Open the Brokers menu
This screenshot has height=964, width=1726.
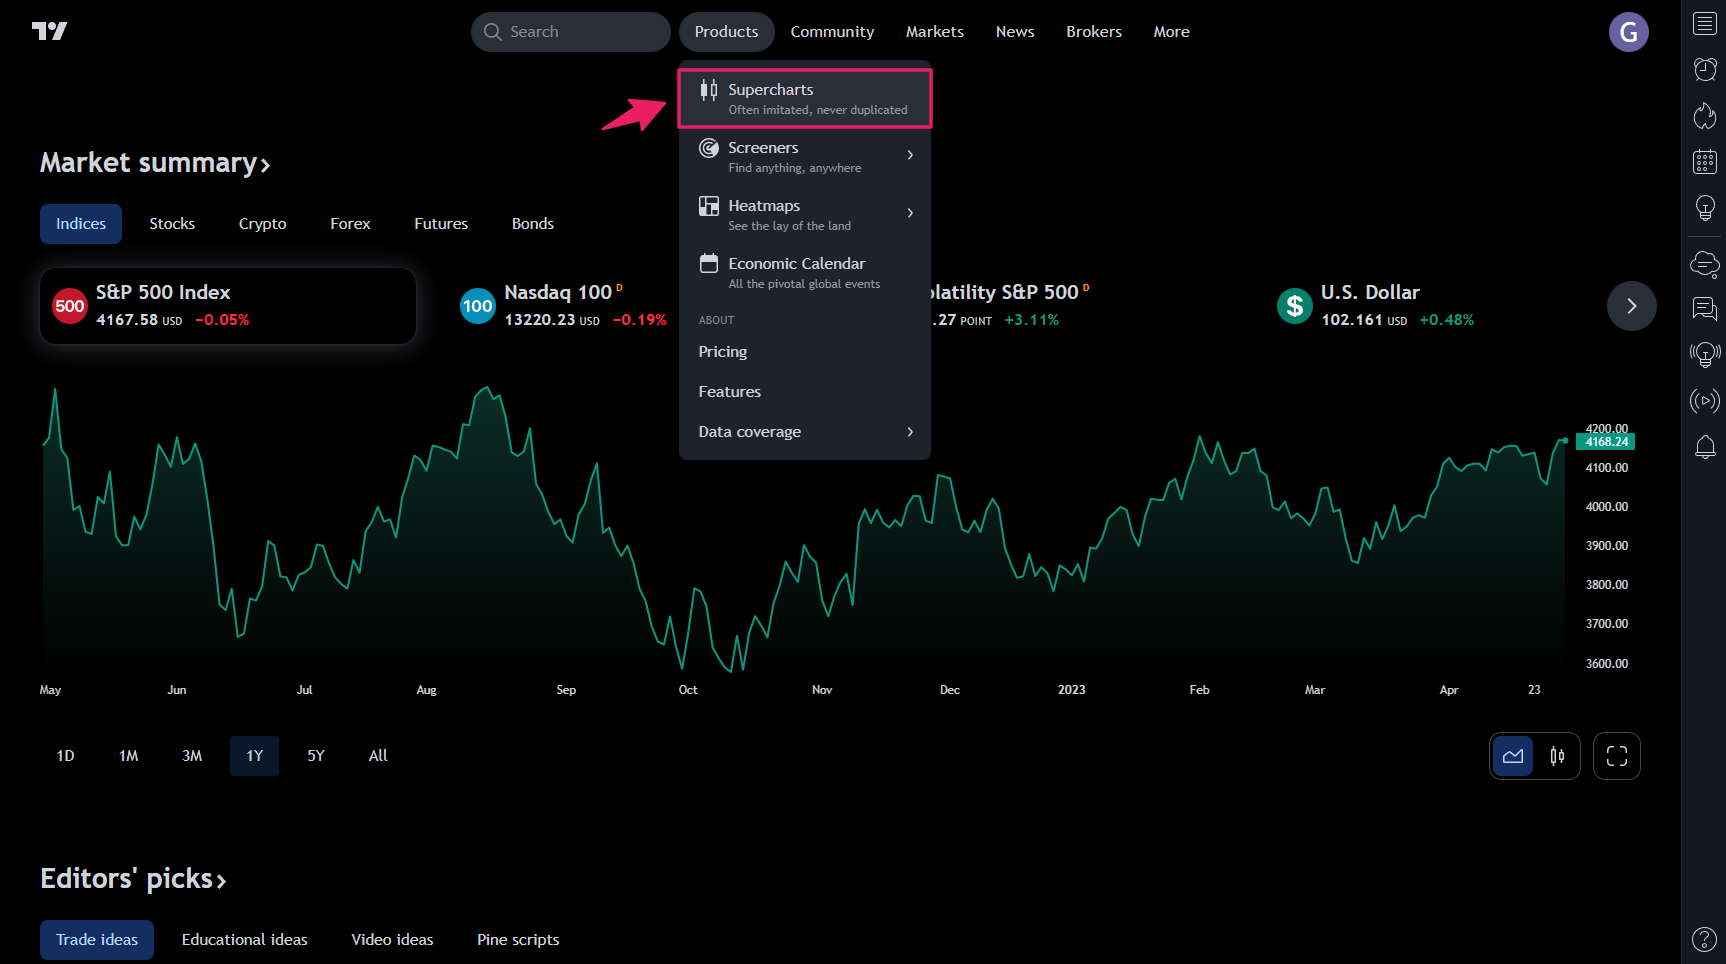tap(1094, 32)
